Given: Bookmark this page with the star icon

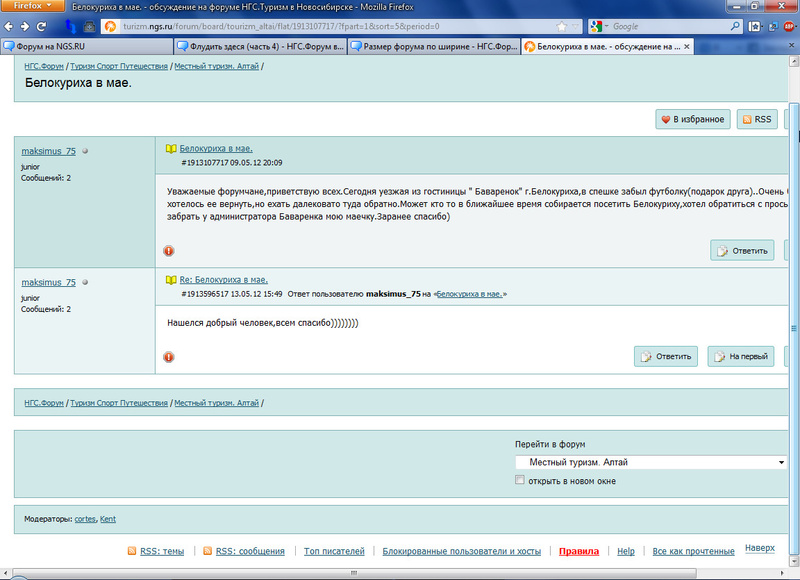Looking at the screenshot, I should tap(562, 27).
